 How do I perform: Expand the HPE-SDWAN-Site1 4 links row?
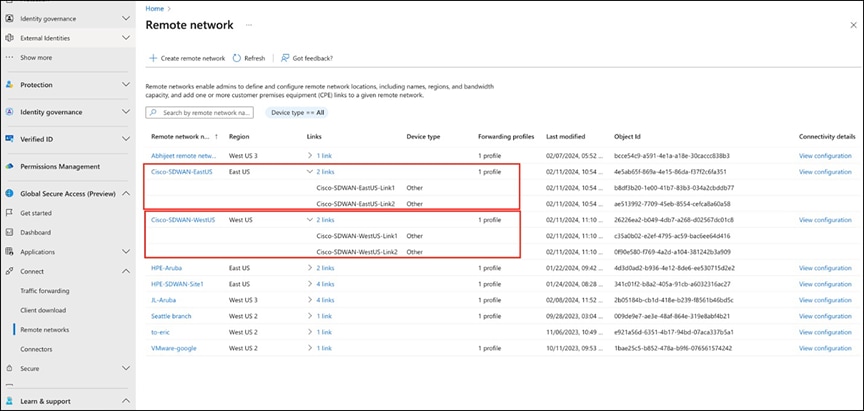point(310,284)
